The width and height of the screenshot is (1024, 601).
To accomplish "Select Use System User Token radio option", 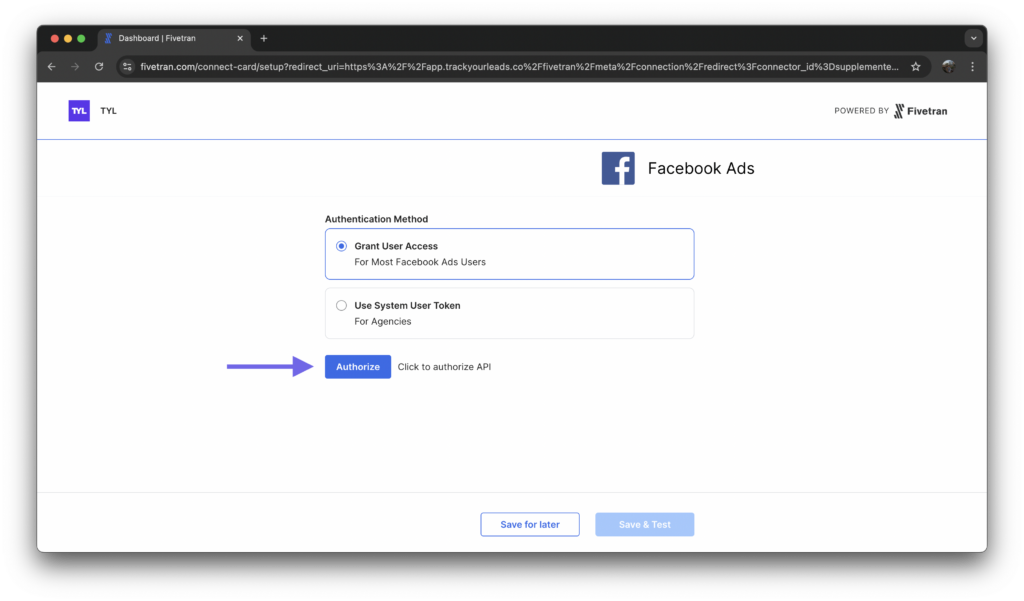I will point(342,305).
